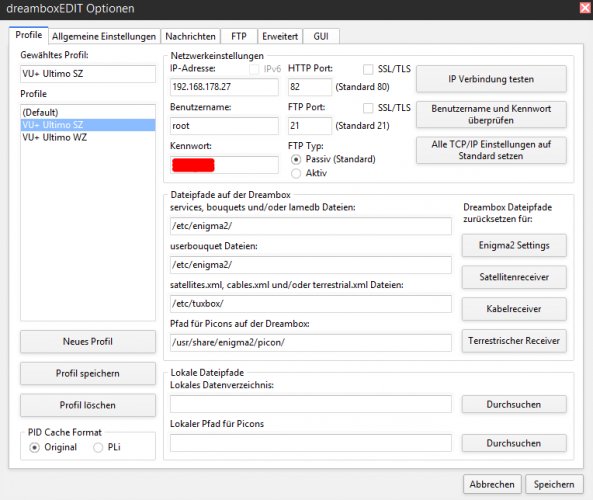The width and height of the screenshot is (593, 500).
Task: Click the services/bouquets/lamedb path field
Action: (310, 226)
